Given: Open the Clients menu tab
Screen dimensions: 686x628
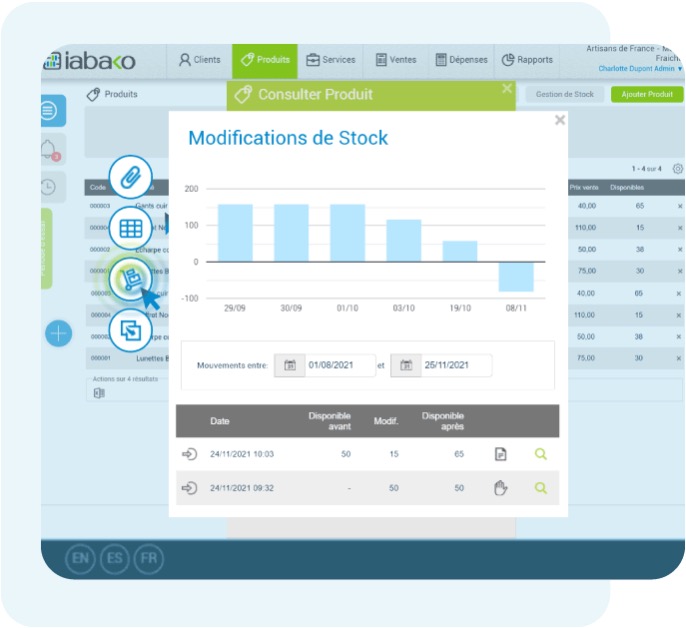Looking at the screenshot, I should [x=199, y=60].
